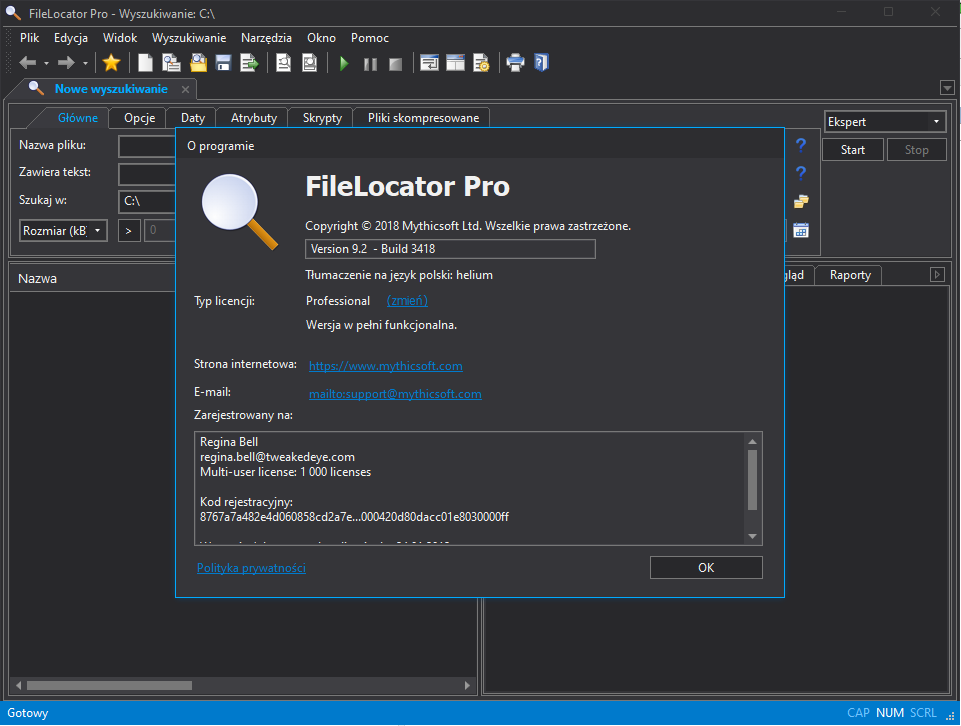This screenshot has width=961, height=726.
Task: Open the Edycja menu
Action: [71, 38]
